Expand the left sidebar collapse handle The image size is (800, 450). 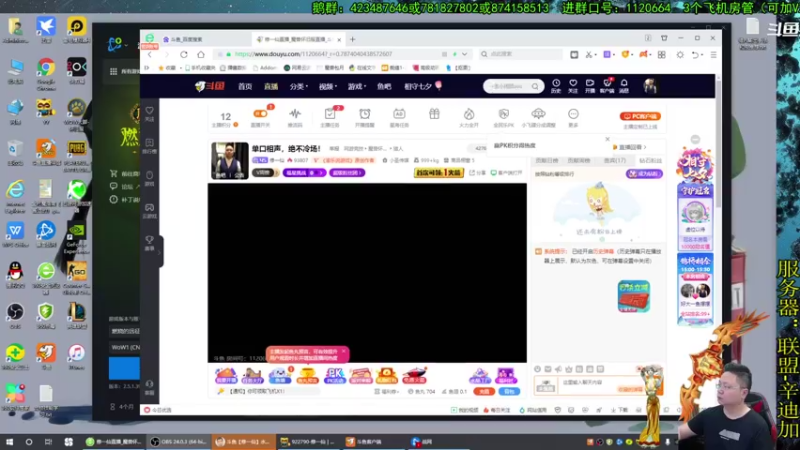(159, 251)
